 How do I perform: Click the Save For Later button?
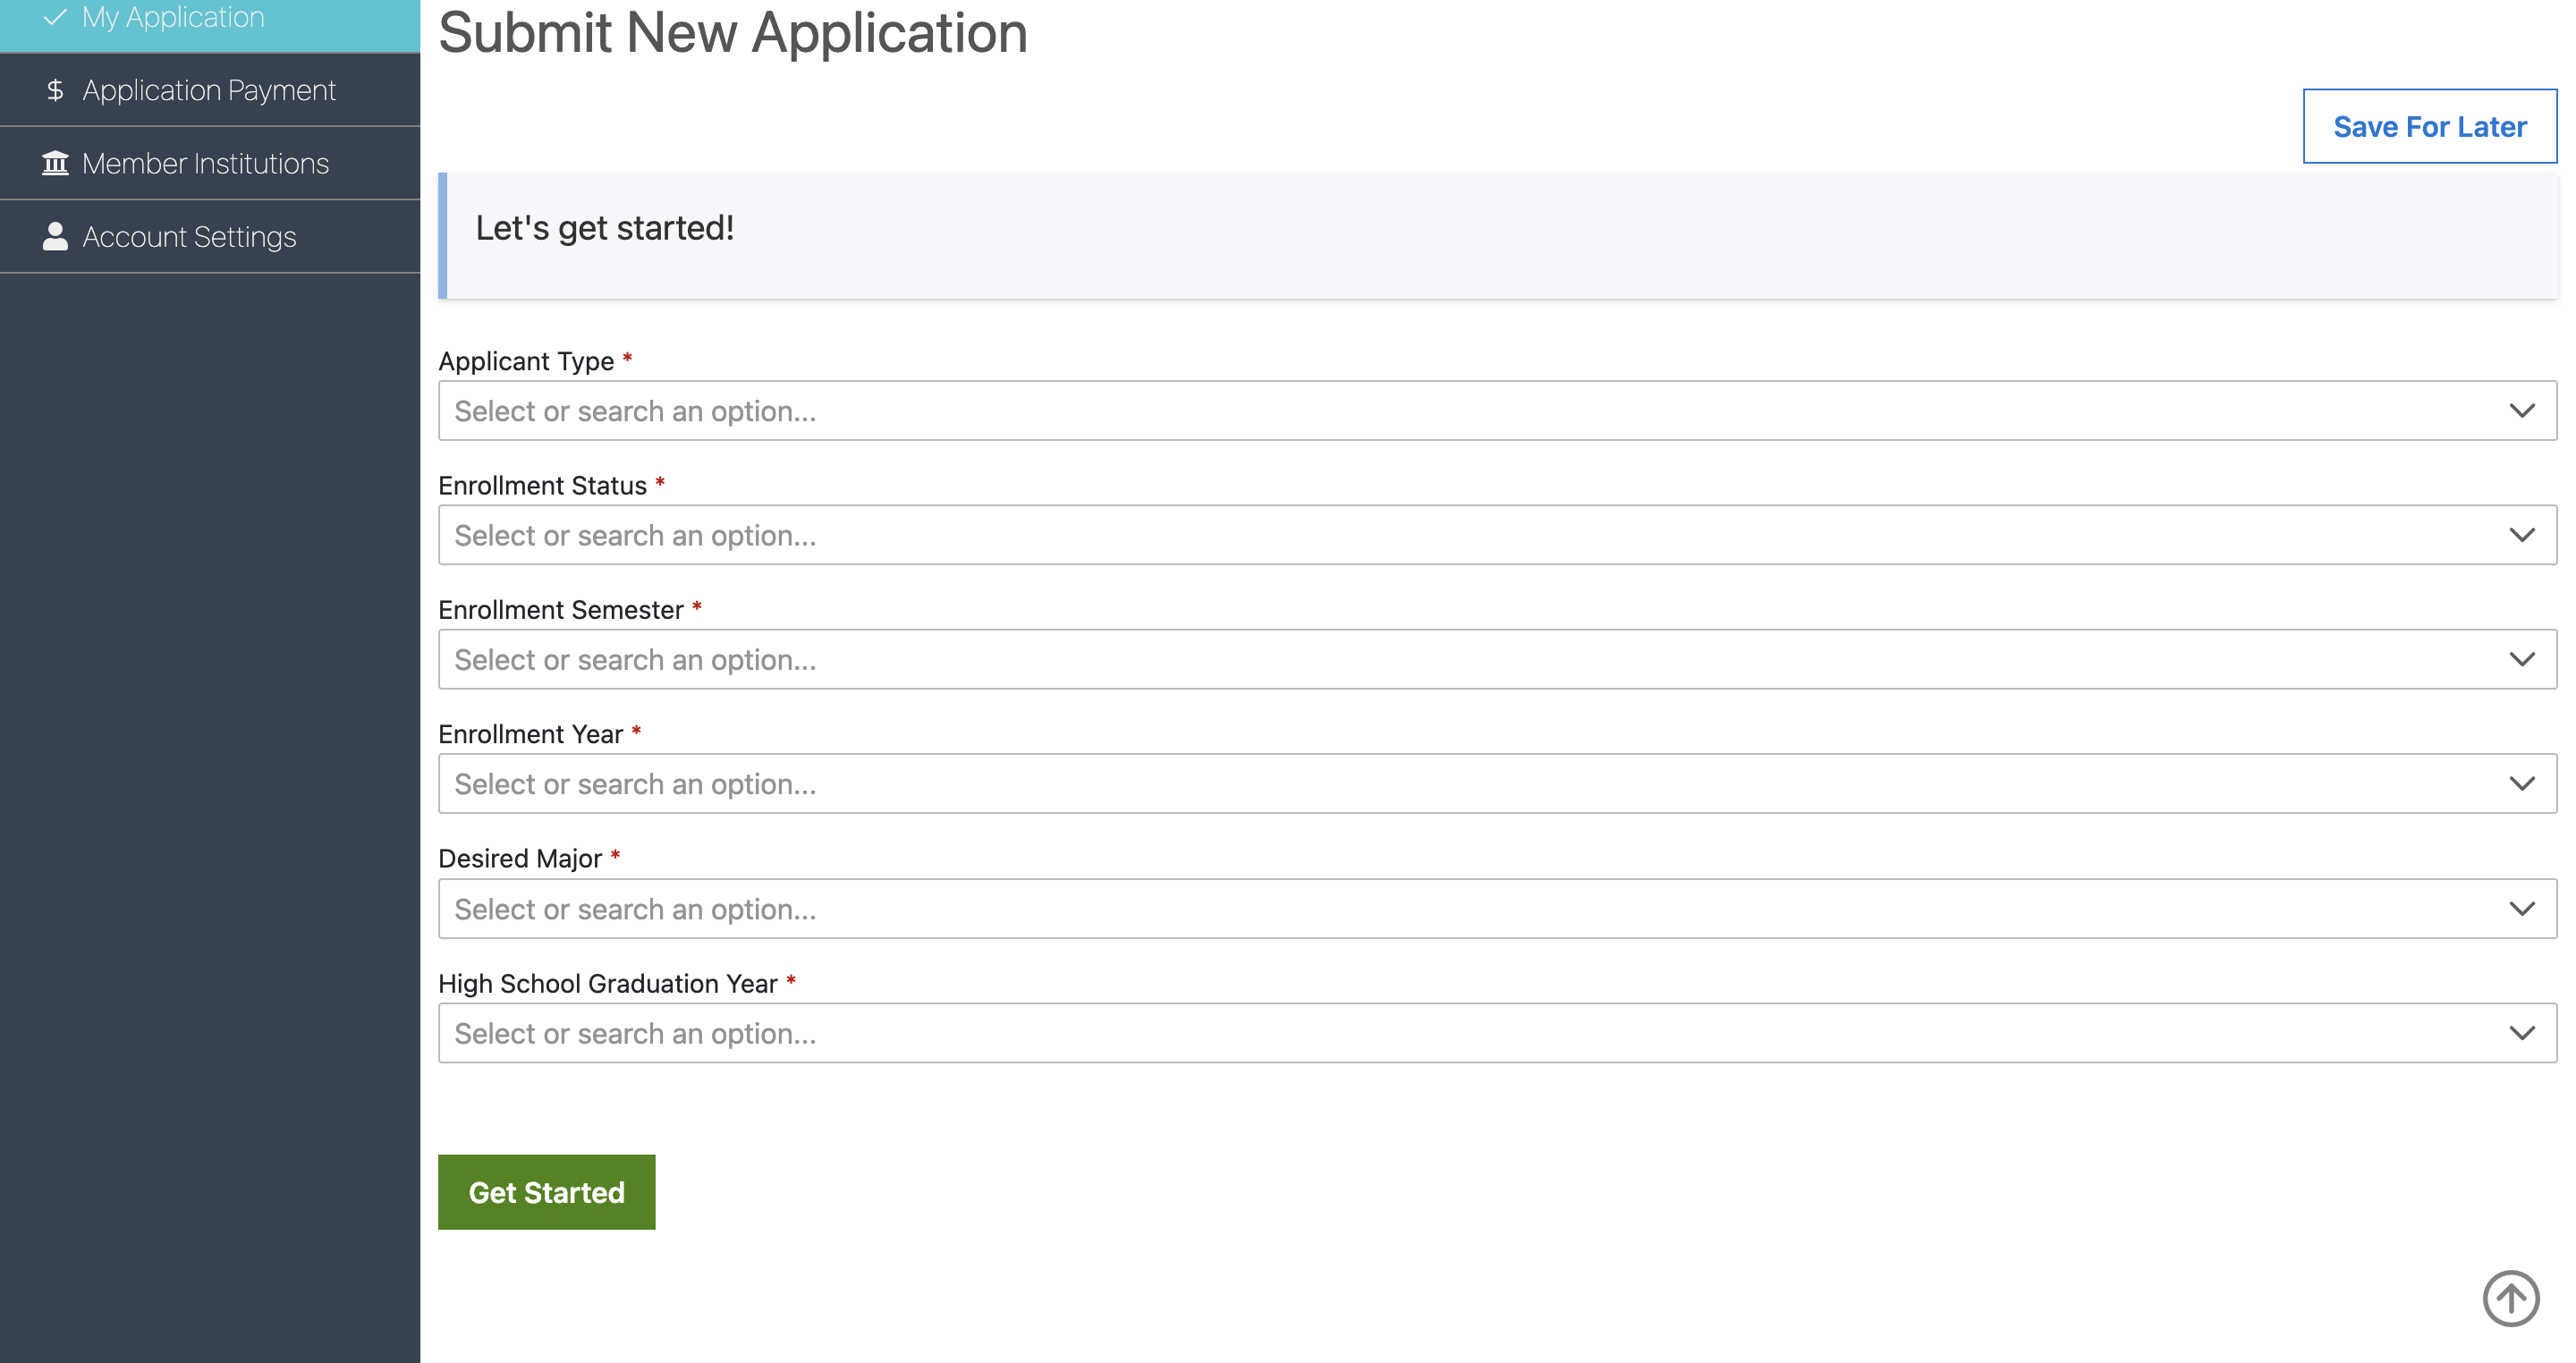[2428, 126]
